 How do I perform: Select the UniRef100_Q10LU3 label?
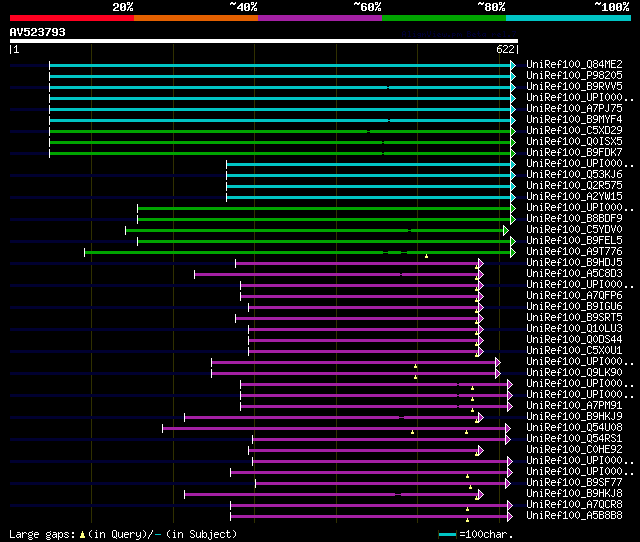click(x=574, y=329)
